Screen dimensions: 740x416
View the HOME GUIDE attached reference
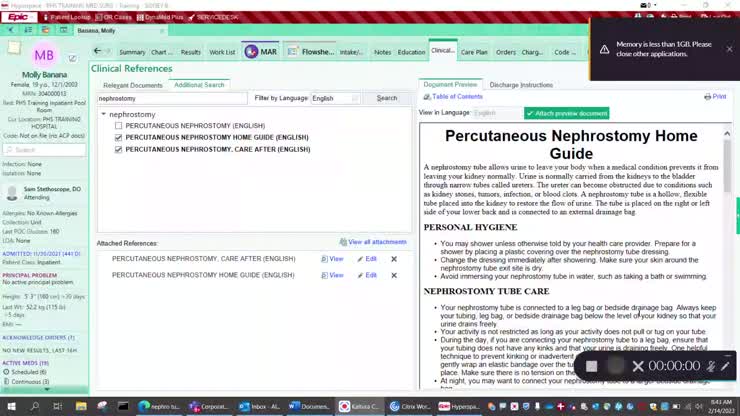(332, 275)
